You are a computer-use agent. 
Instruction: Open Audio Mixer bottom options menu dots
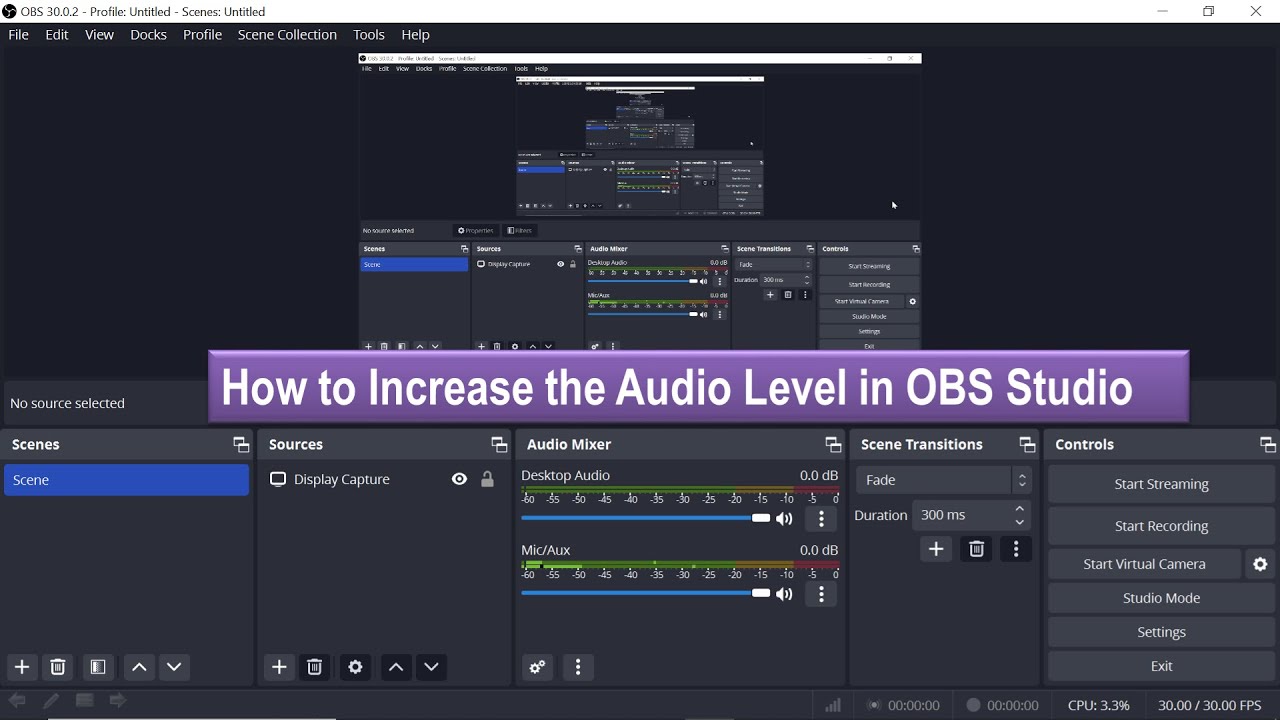(578, 667)
